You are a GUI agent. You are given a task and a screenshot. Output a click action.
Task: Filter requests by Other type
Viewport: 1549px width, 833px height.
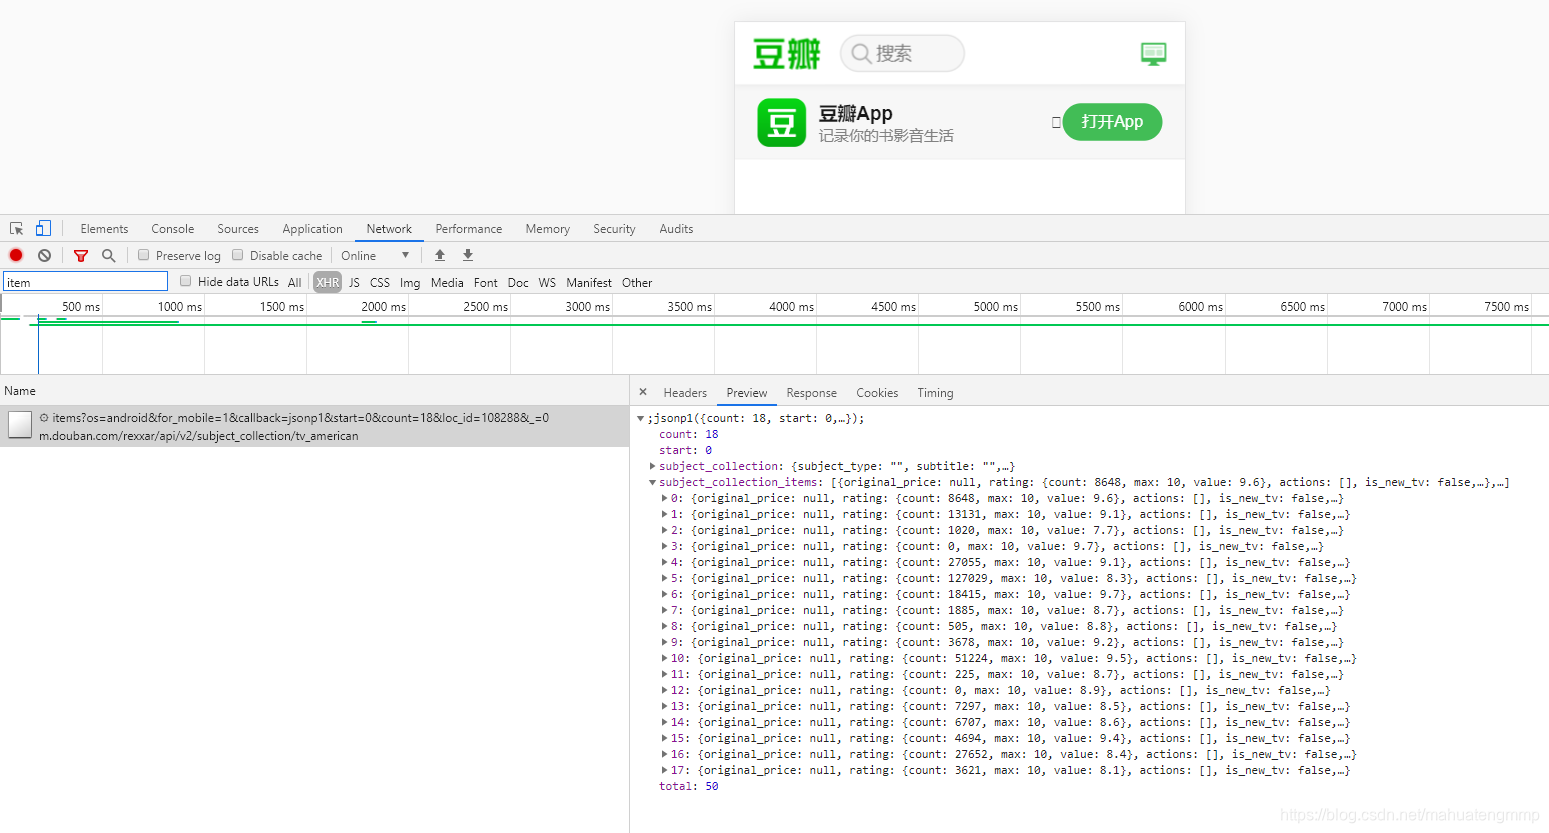637,283
